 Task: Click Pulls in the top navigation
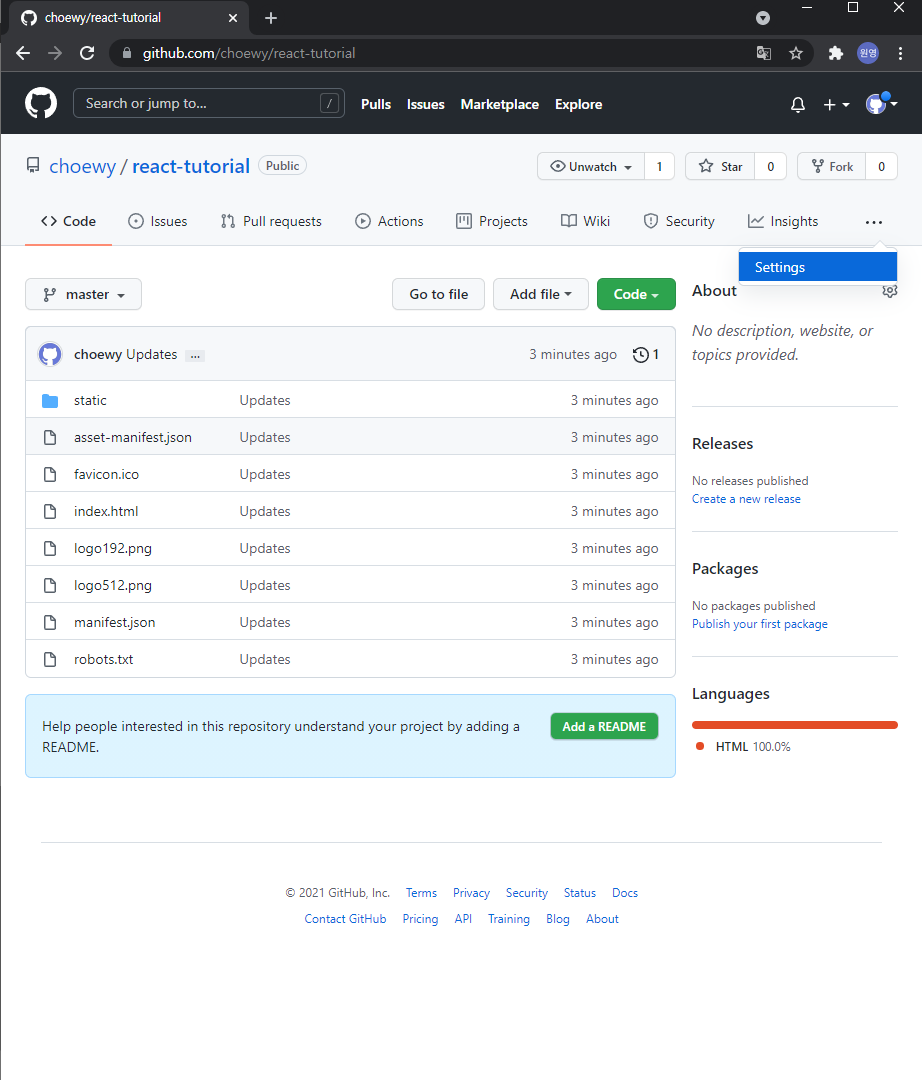[x=376, y=105]
